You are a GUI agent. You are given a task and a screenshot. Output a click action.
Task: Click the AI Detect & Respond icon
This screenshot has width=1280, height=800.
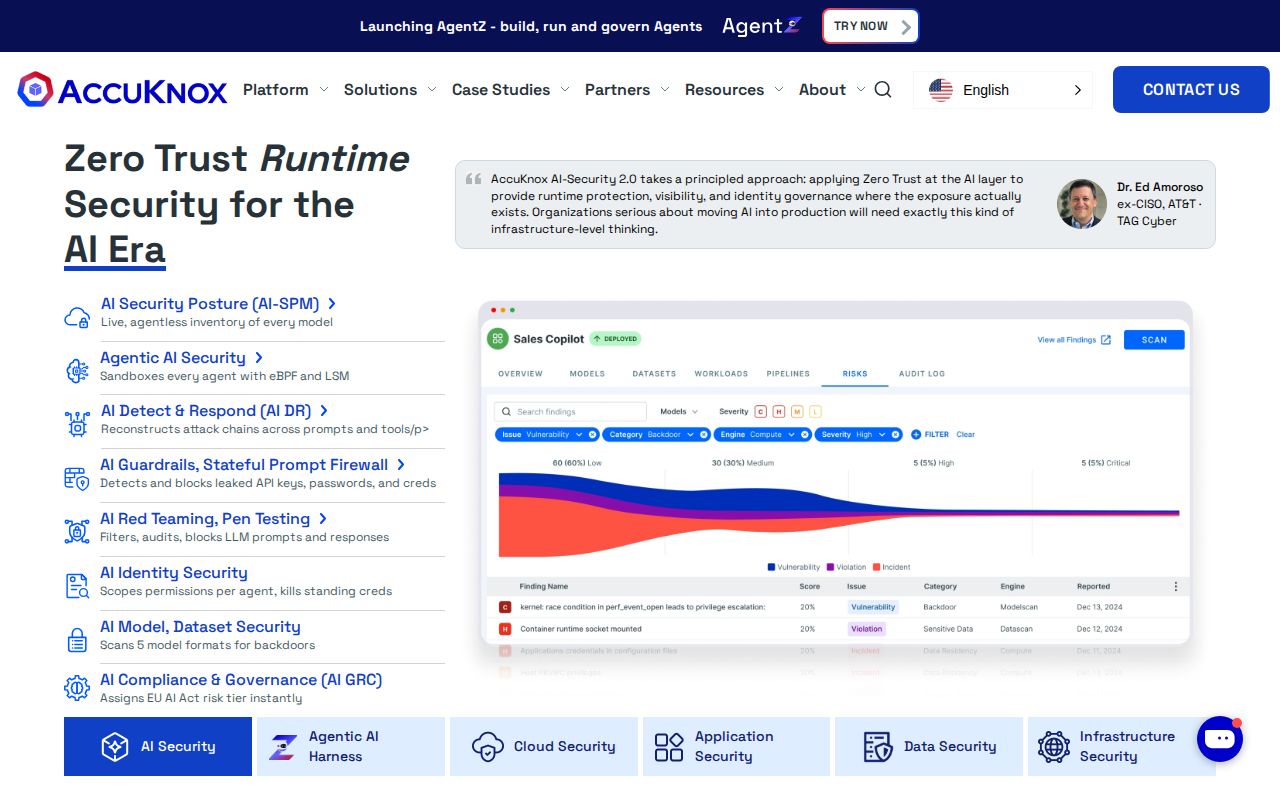point(77,423)
